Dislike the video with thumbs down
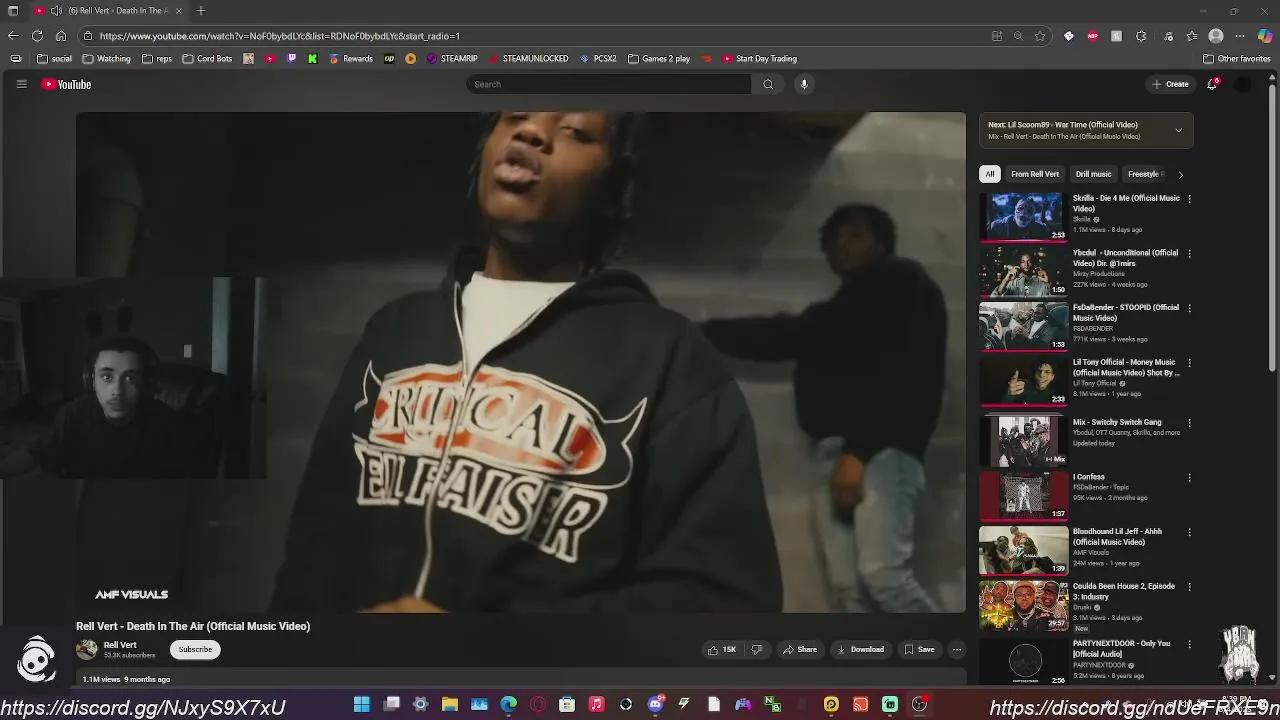This screenshot has width=1280, height=720. pyautogui.click(x=757, y=650)
